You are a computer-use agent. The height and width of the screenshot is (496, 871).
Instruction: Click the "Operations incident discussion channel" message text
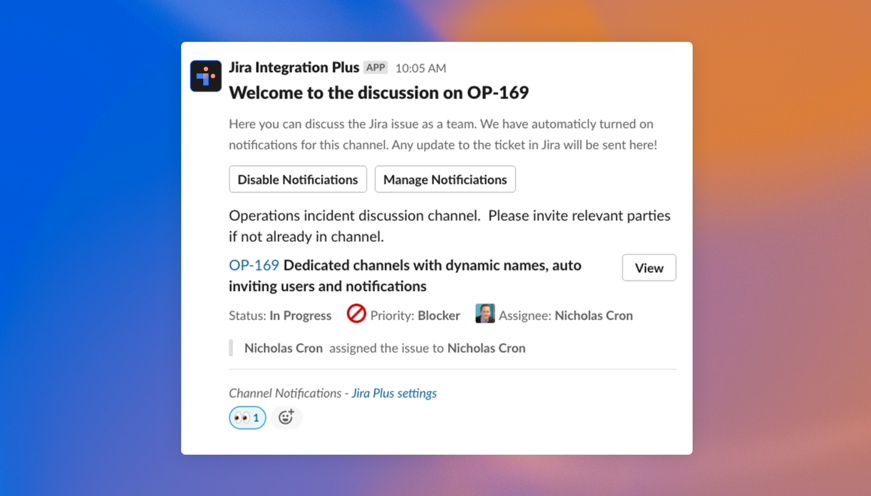[449, 226]
